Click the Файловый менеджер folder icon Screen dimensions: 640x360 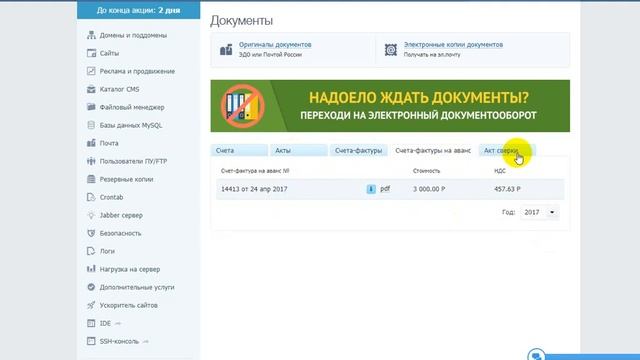(91, 107)
